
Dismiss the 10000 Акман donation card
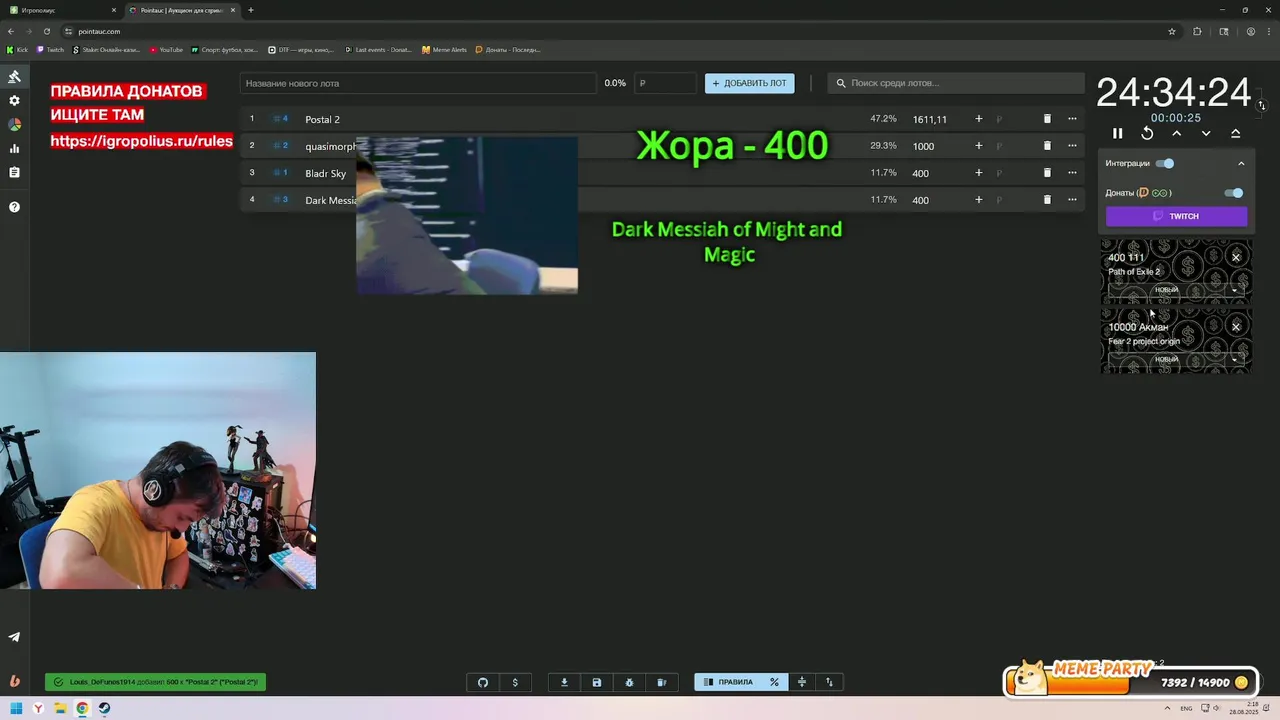pyautogui.click(x=1235, y=327)
